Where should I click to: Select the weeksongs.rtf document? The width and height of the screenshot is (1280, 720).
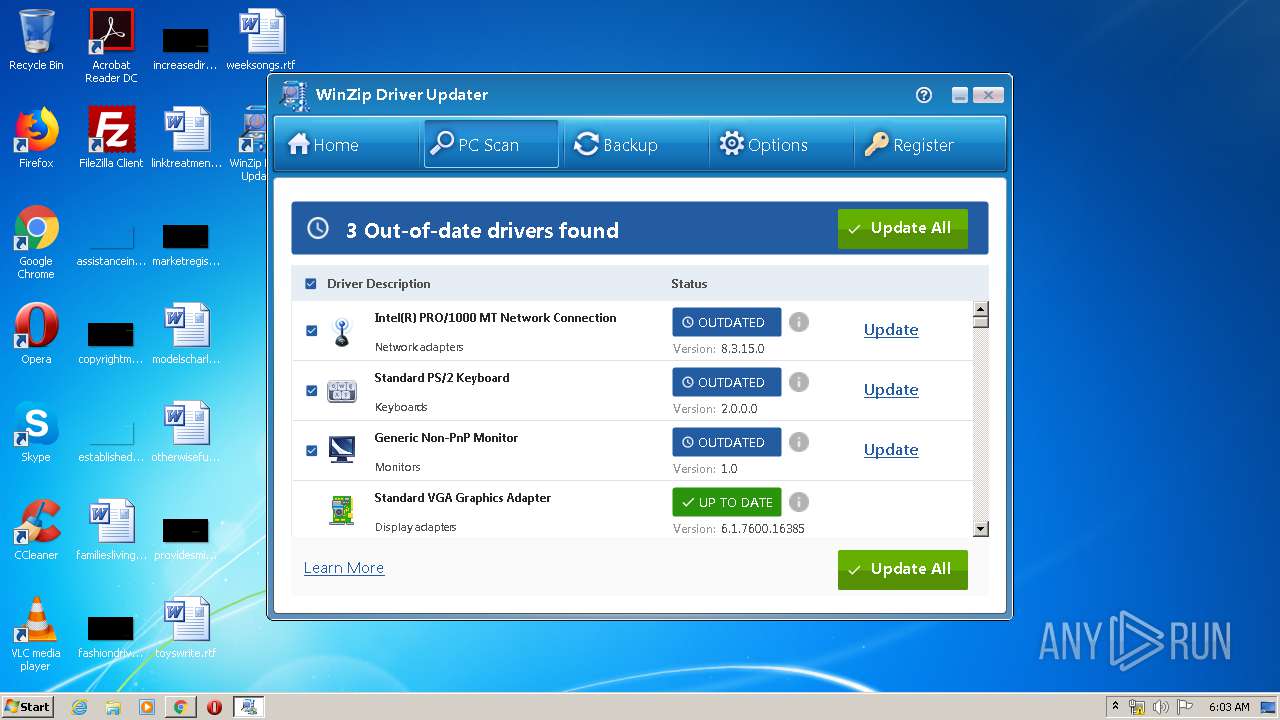click(261, 40)
